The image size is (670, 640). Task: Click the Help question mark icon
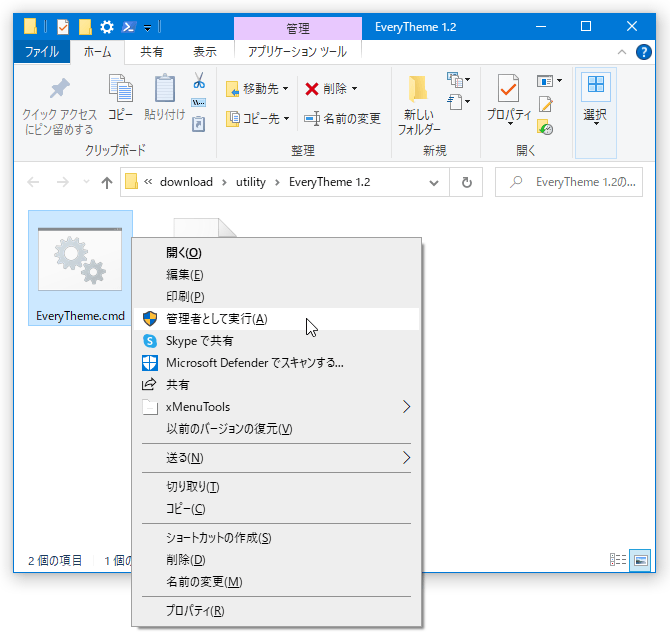[644, 52]
